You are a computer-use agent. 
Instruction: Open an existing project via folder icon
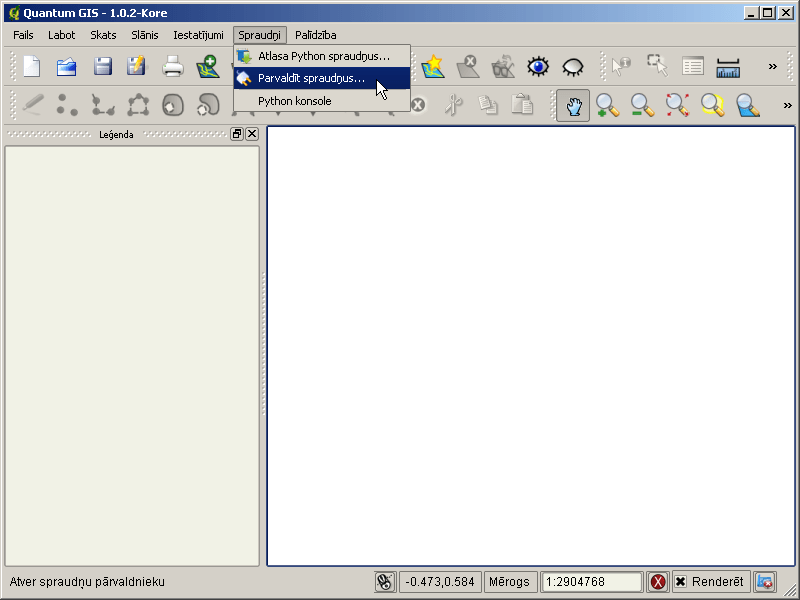click(67, 66)
